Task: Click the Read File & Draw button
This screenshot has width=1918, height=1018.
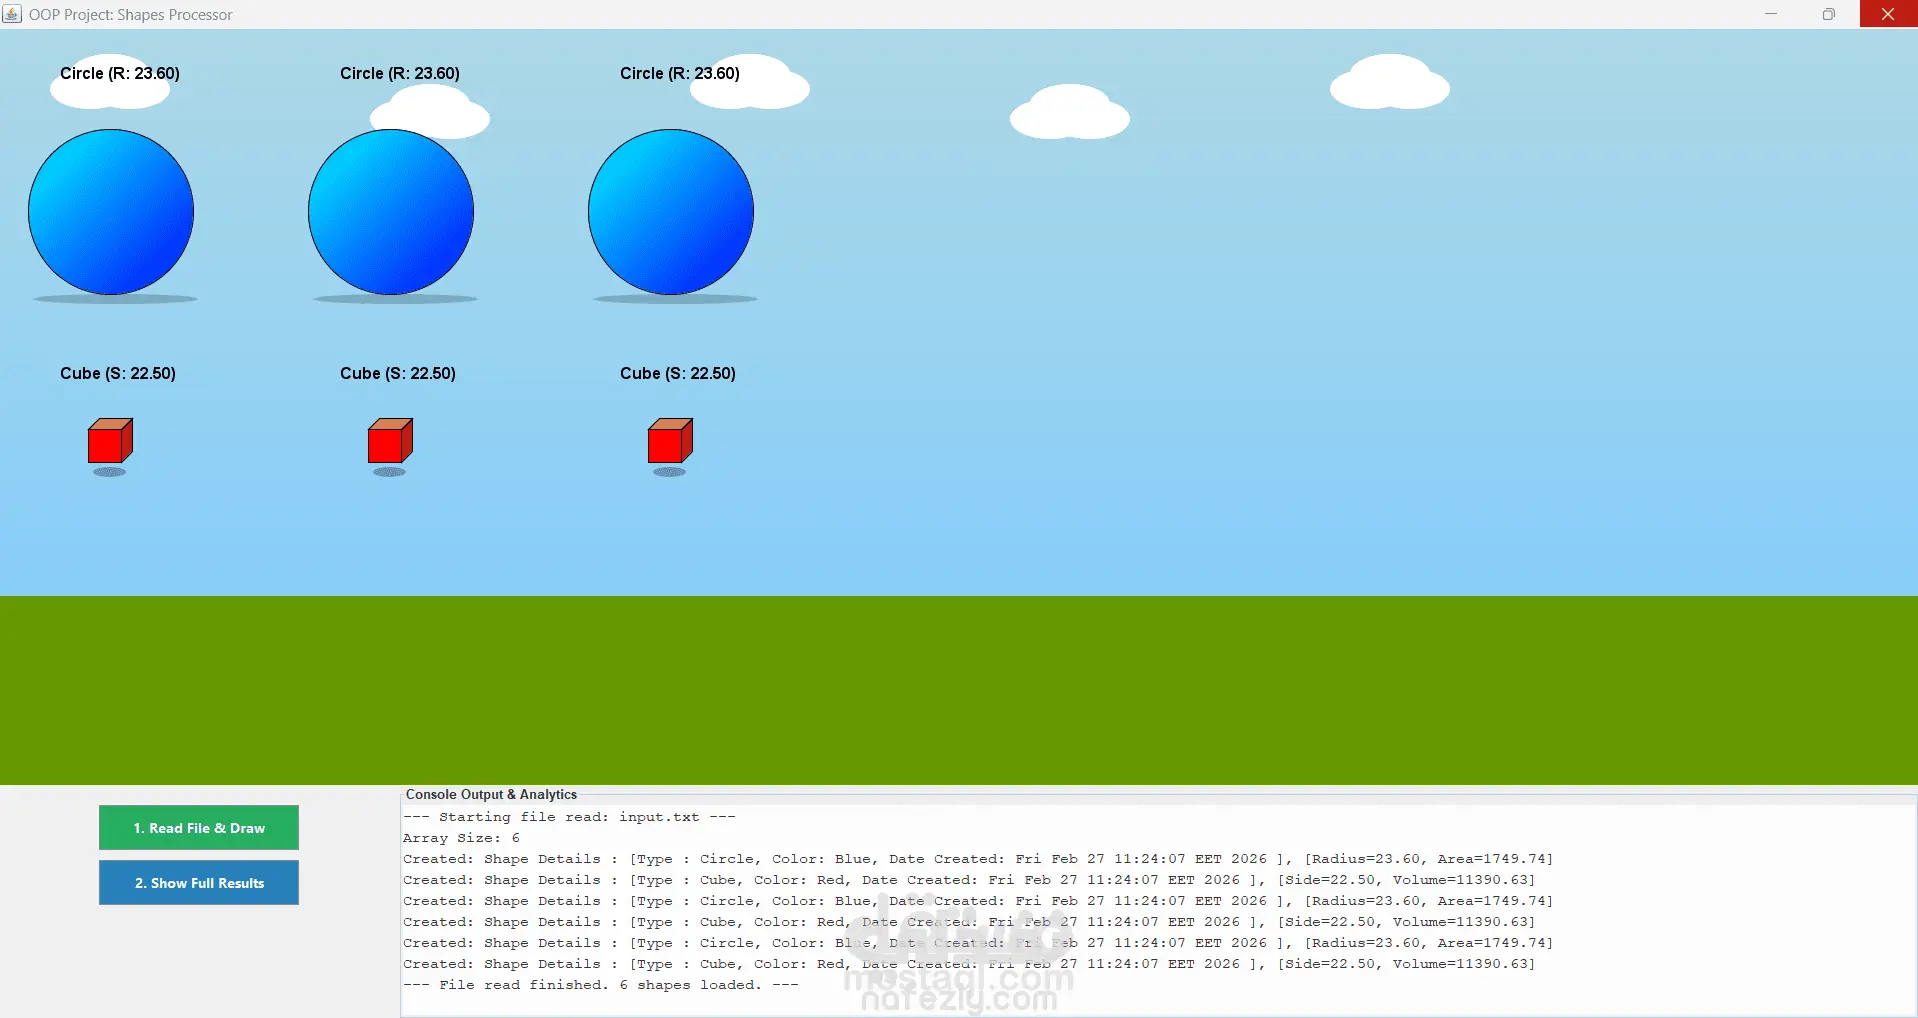Action: [x=199, y=827]
